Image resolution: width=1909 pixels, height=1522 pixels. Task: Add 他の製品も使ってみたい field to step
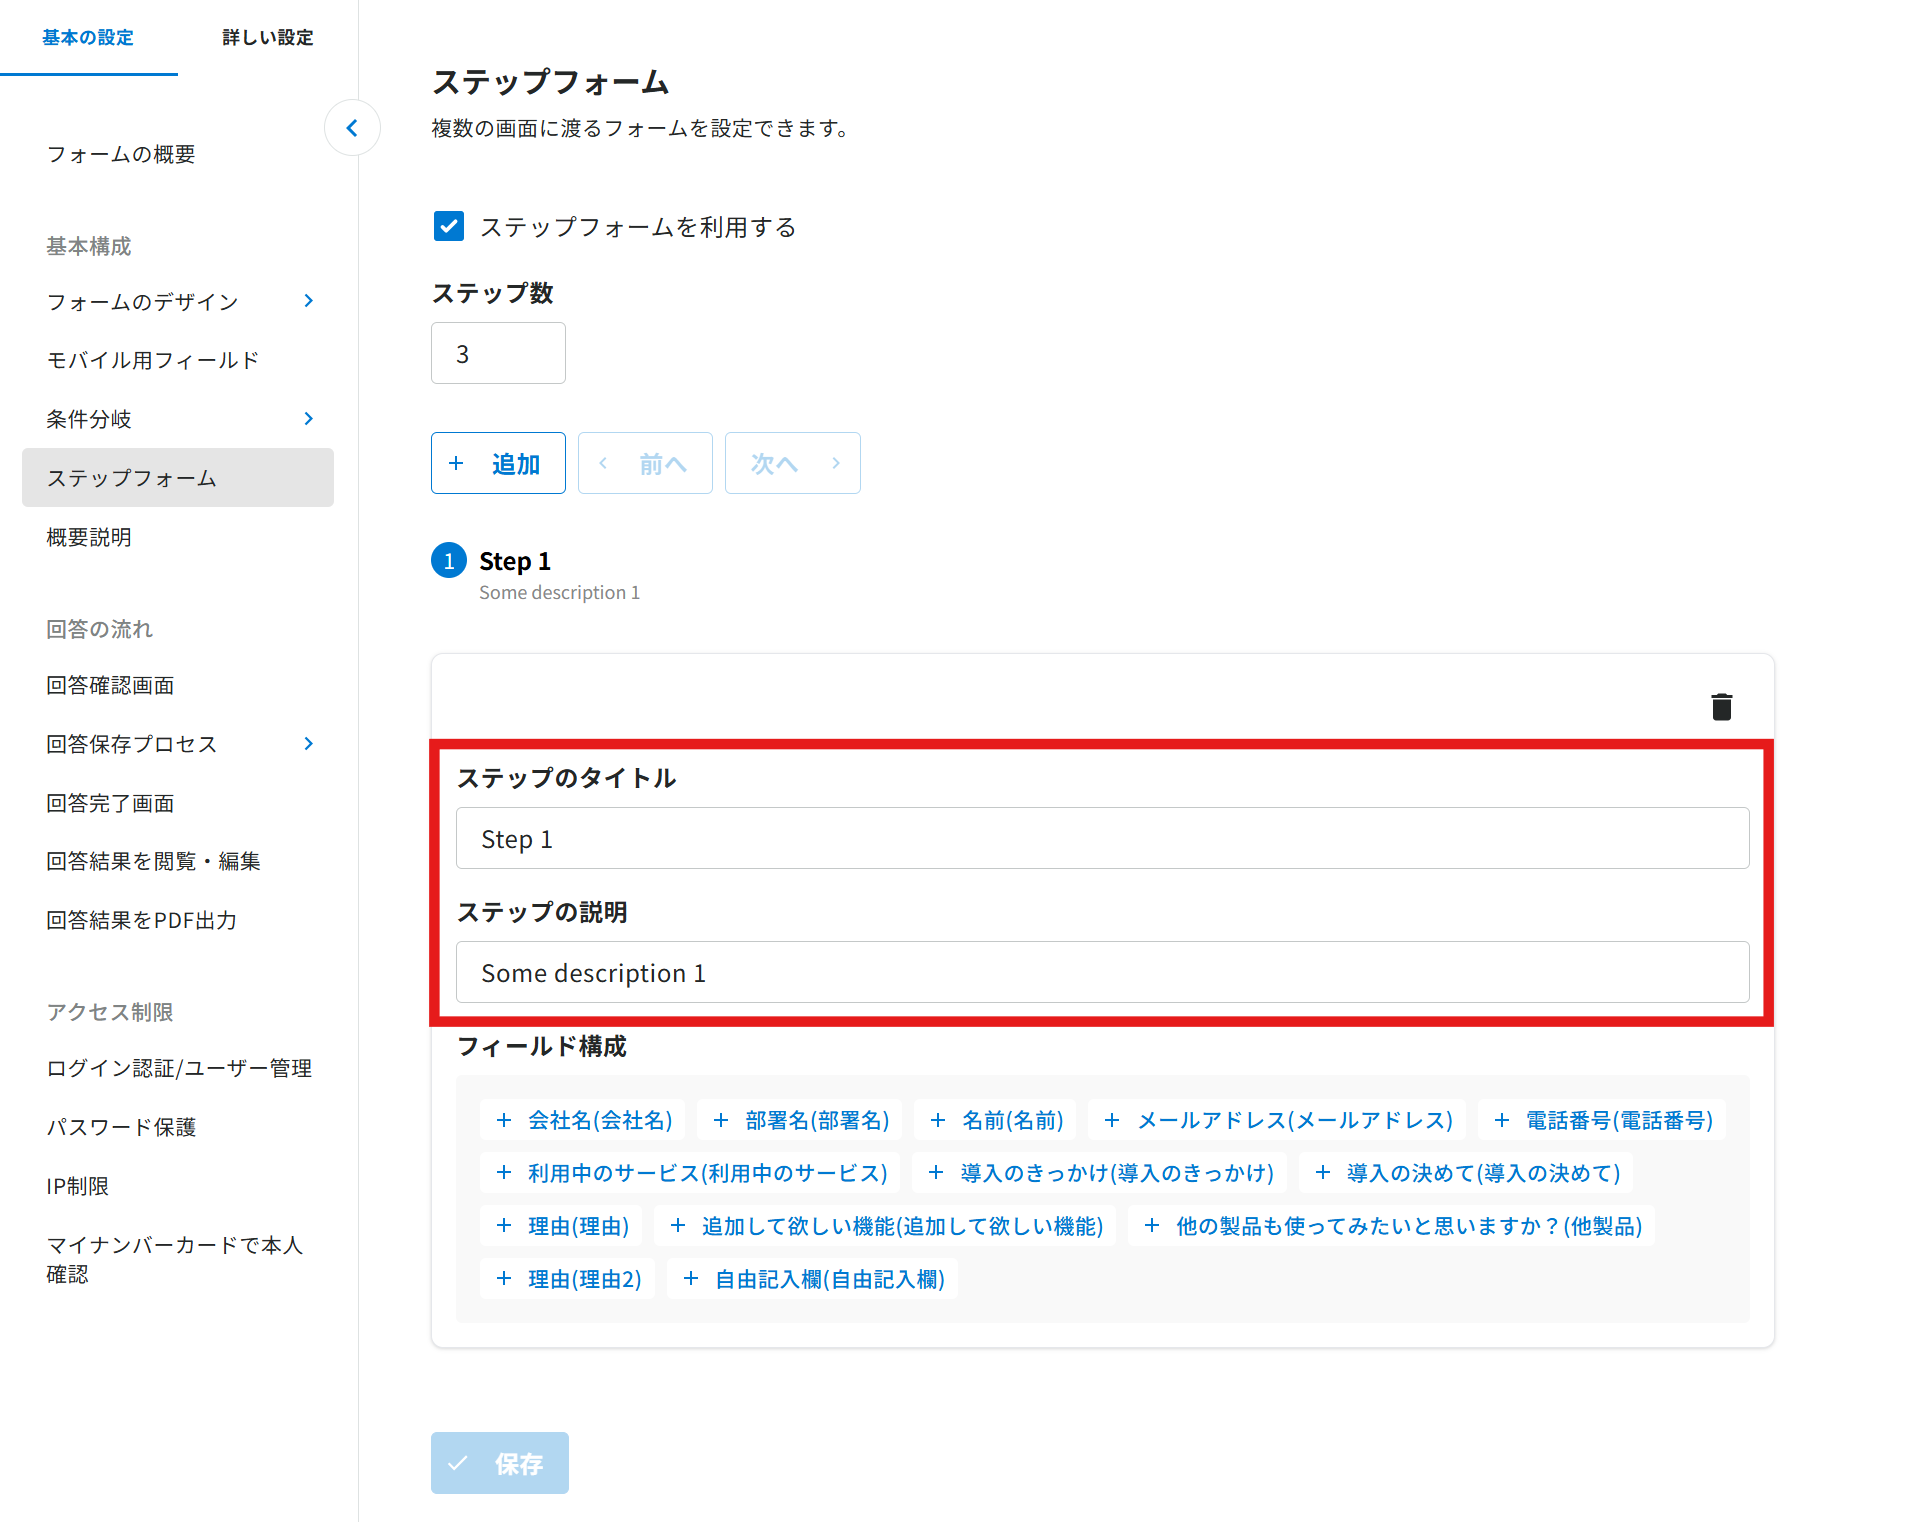(x=1392, y=1226)
